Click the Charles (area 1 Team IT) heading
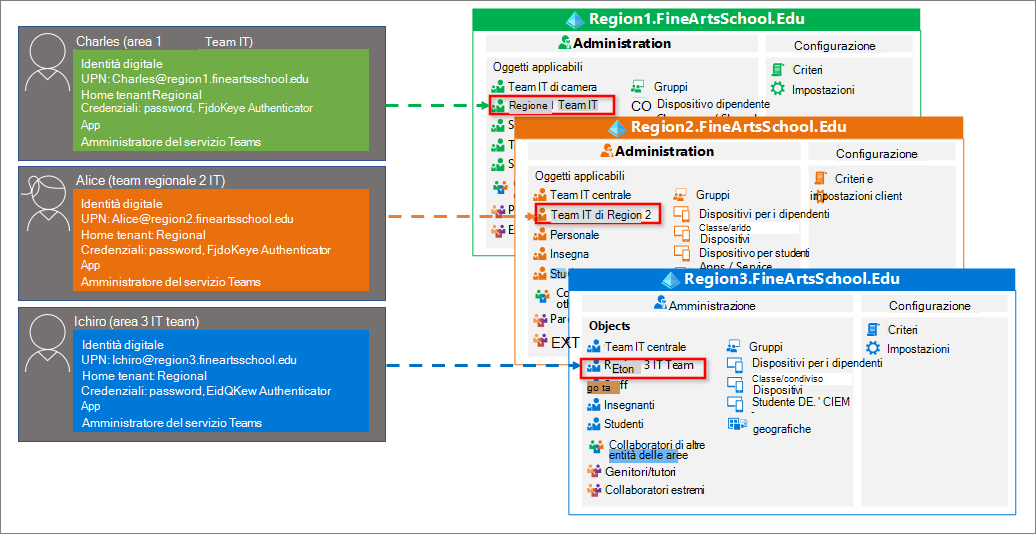Screen dimensions: 1036x534 165,42
